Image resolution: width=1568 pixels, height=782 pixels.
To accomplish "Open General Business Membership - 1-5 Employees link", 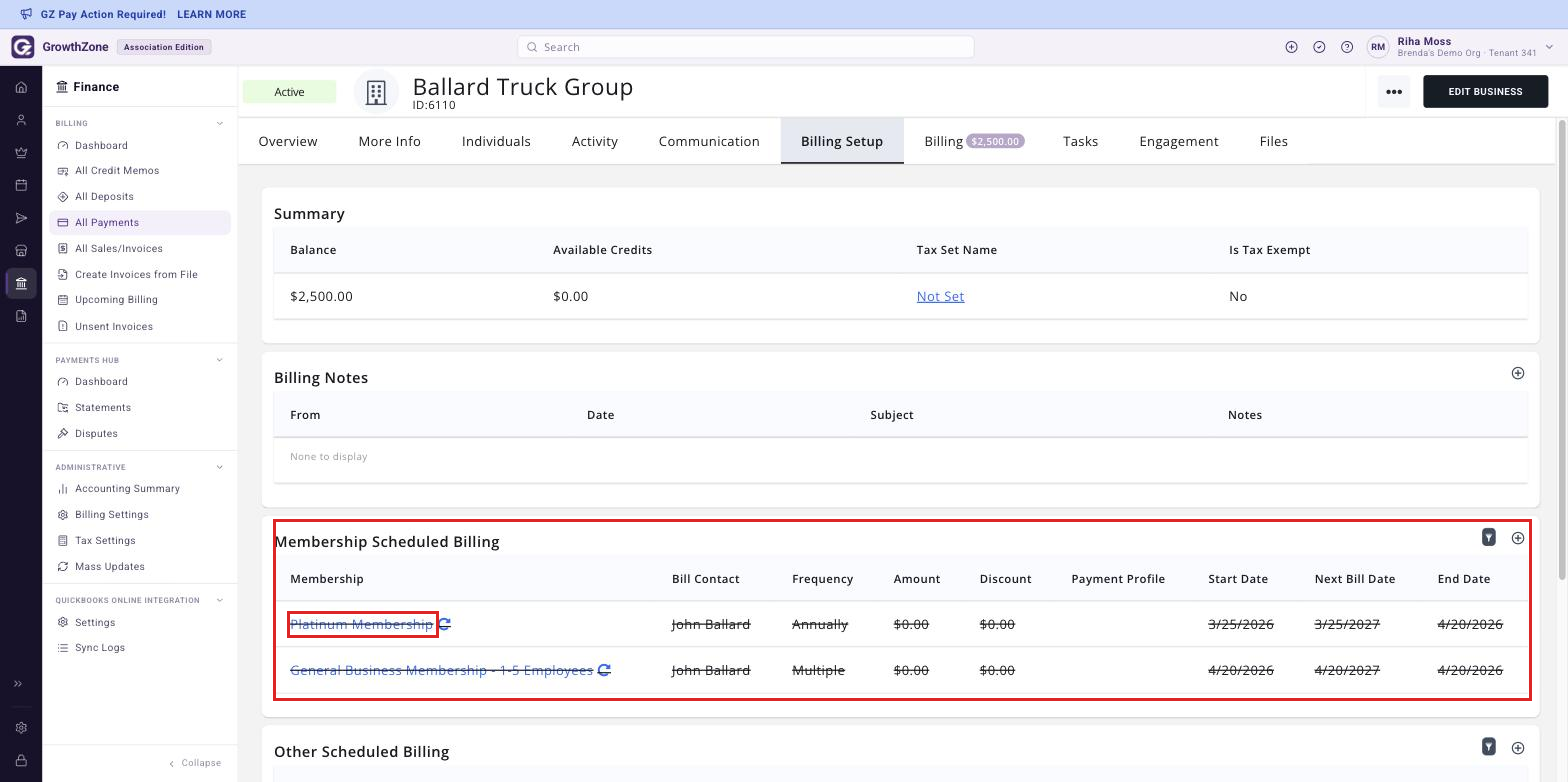I will coord(441,670).
